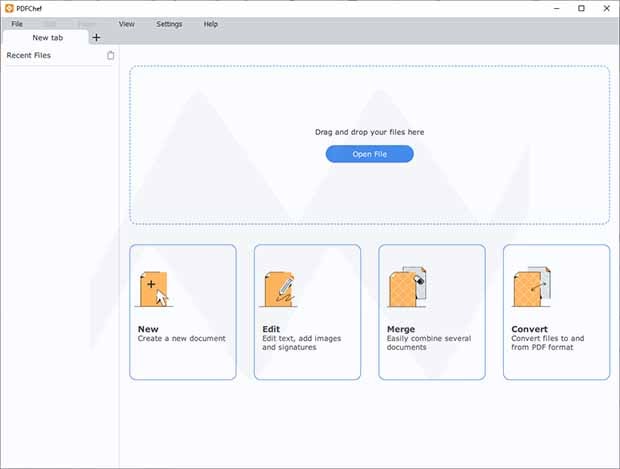
Task: Open the View menu
Action: tap(127, 23)
